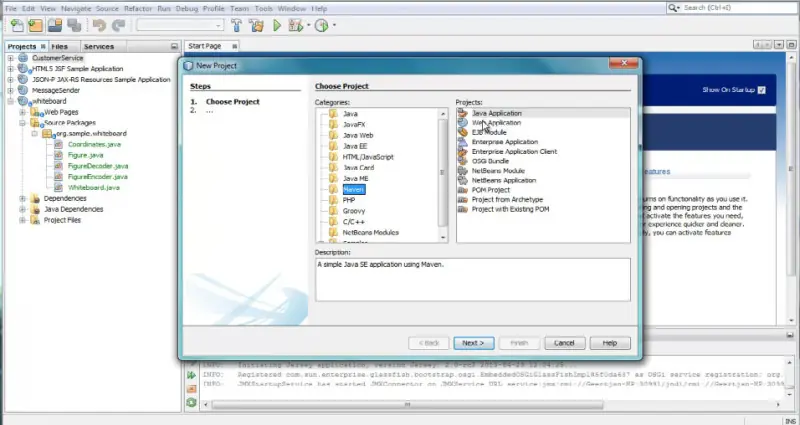
Task: Choose the Maven category
Action: click(354, 189)
